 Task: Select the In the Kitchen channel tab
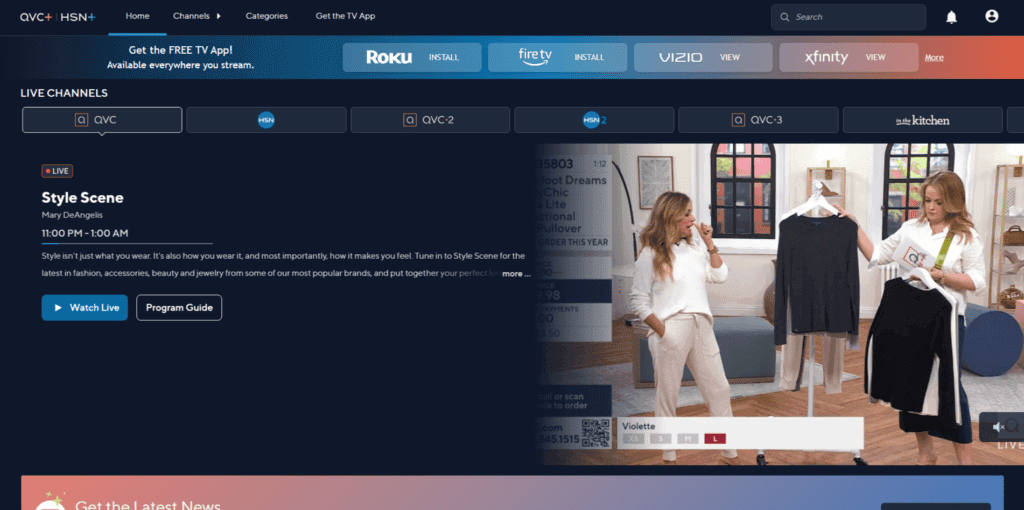(x=922, y=120)
